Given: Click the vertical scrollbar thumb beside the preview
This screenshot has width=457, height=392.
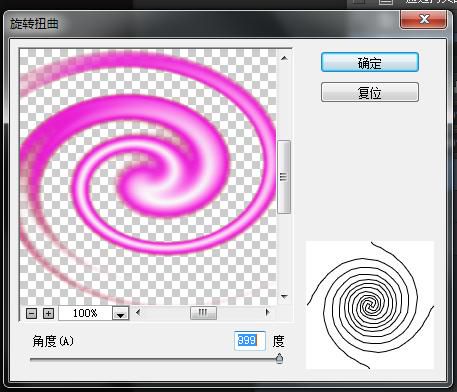Looking at the screenshot, I should [x=284, y=177].
